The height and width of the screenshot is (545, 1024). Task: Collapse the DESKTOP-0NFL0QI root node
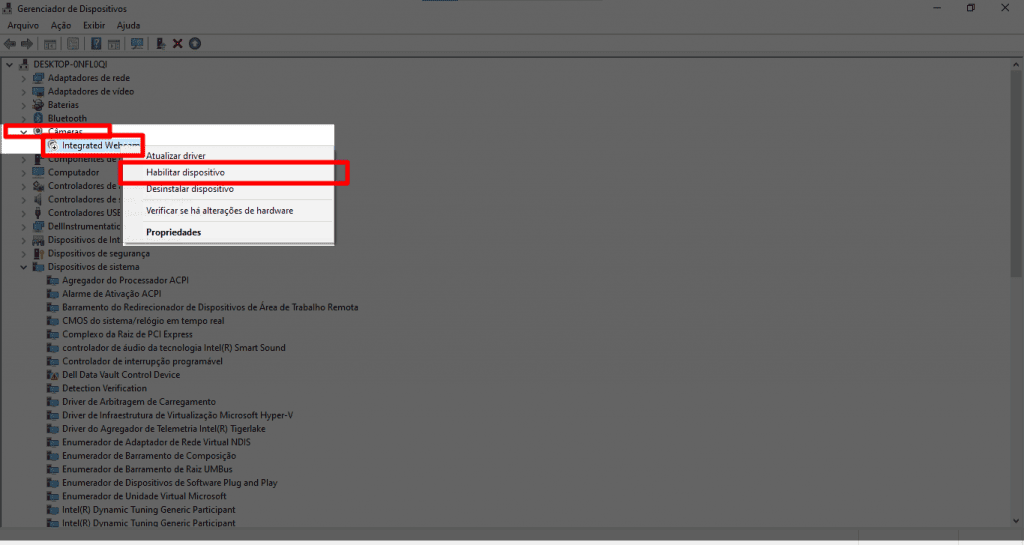[10, 64]
